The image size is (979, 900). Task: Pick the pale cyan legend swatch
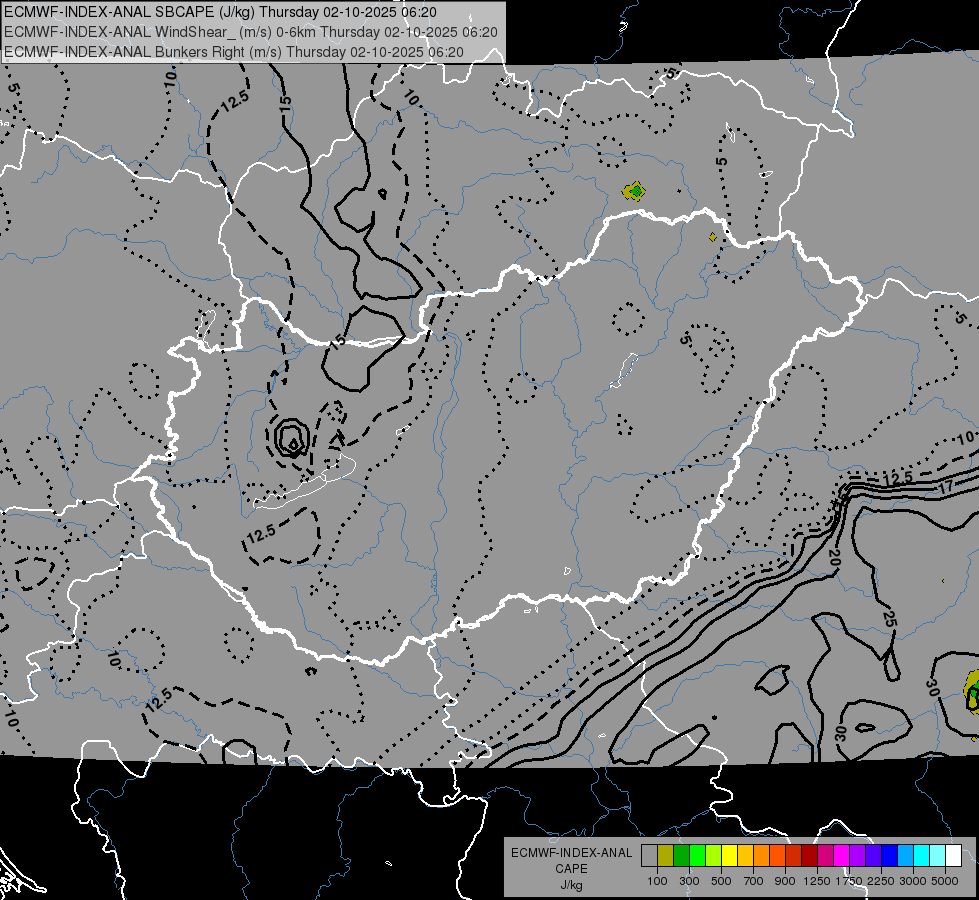click(x=938, y=855)
